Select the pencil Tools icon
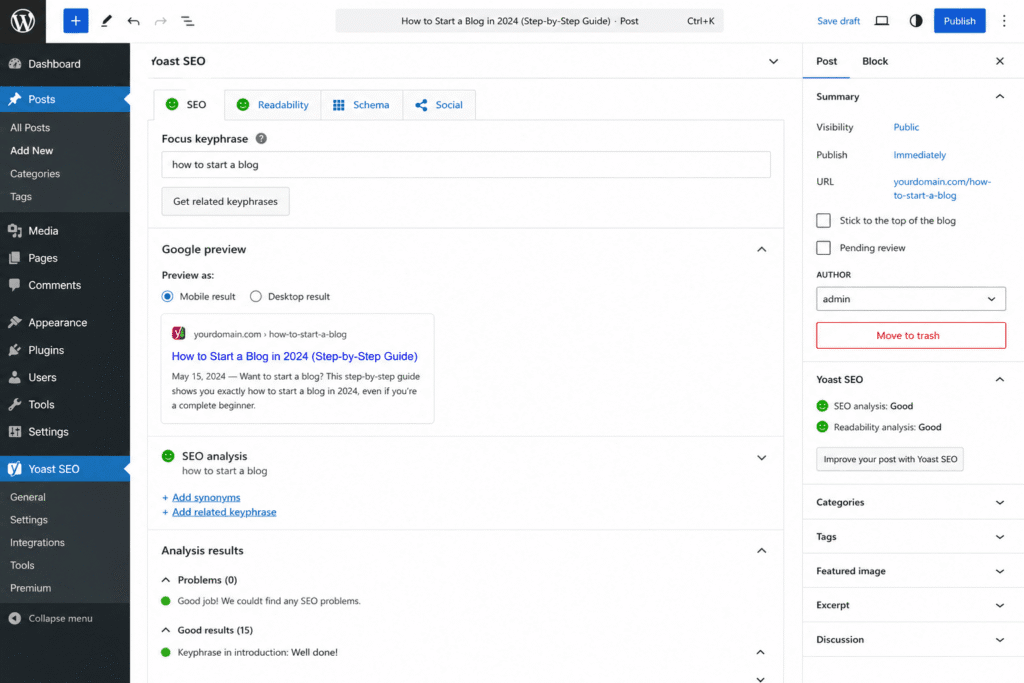Image resolution: width=1024 pixels, height=683 pixels. coord(106,21)
